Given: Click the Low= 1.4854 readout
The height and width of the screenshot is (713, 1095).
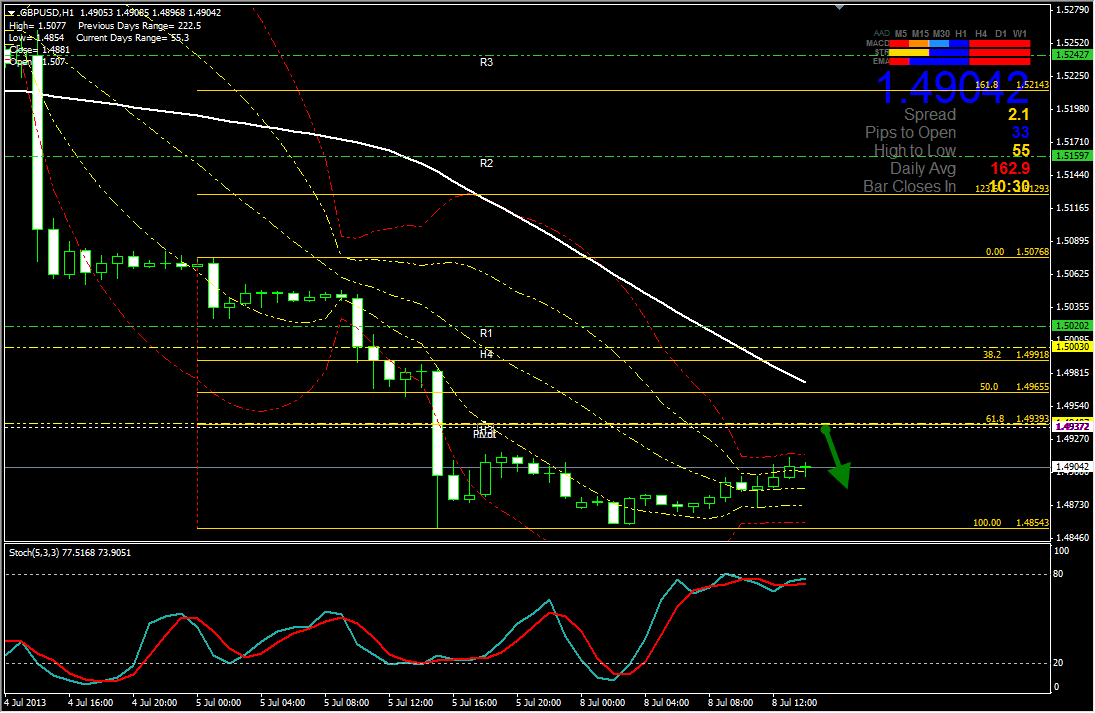Looking at the screenshot, I should (x=36, y=38).
